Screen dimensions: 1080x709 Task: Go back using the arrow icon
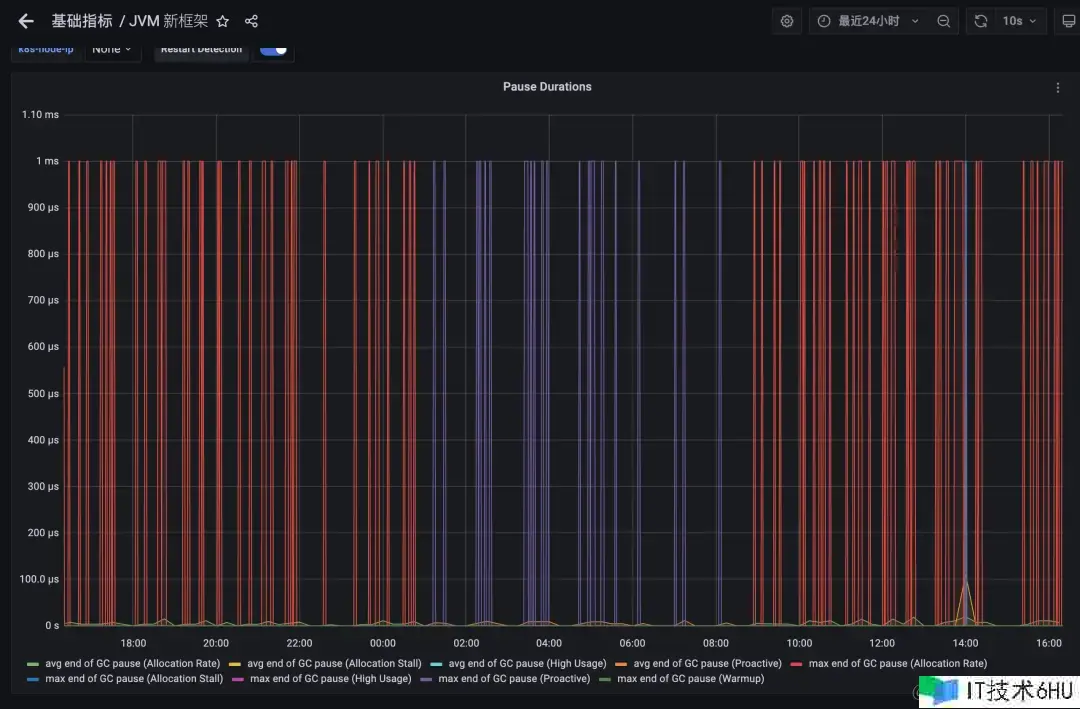(x=26, y=21)
